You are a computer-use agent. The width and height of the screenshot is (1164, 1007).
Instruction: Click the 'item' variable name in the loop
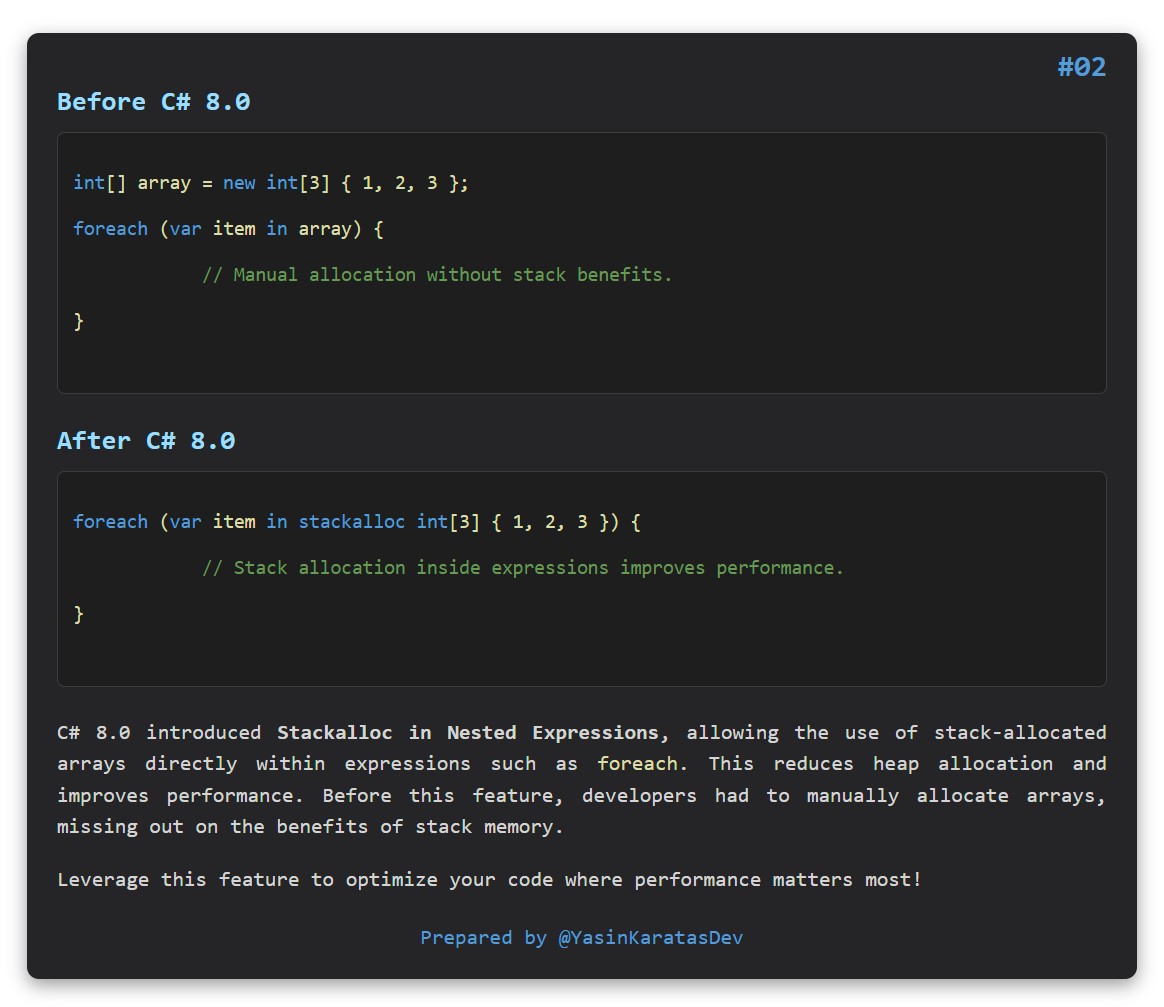[x=234, y=228]
